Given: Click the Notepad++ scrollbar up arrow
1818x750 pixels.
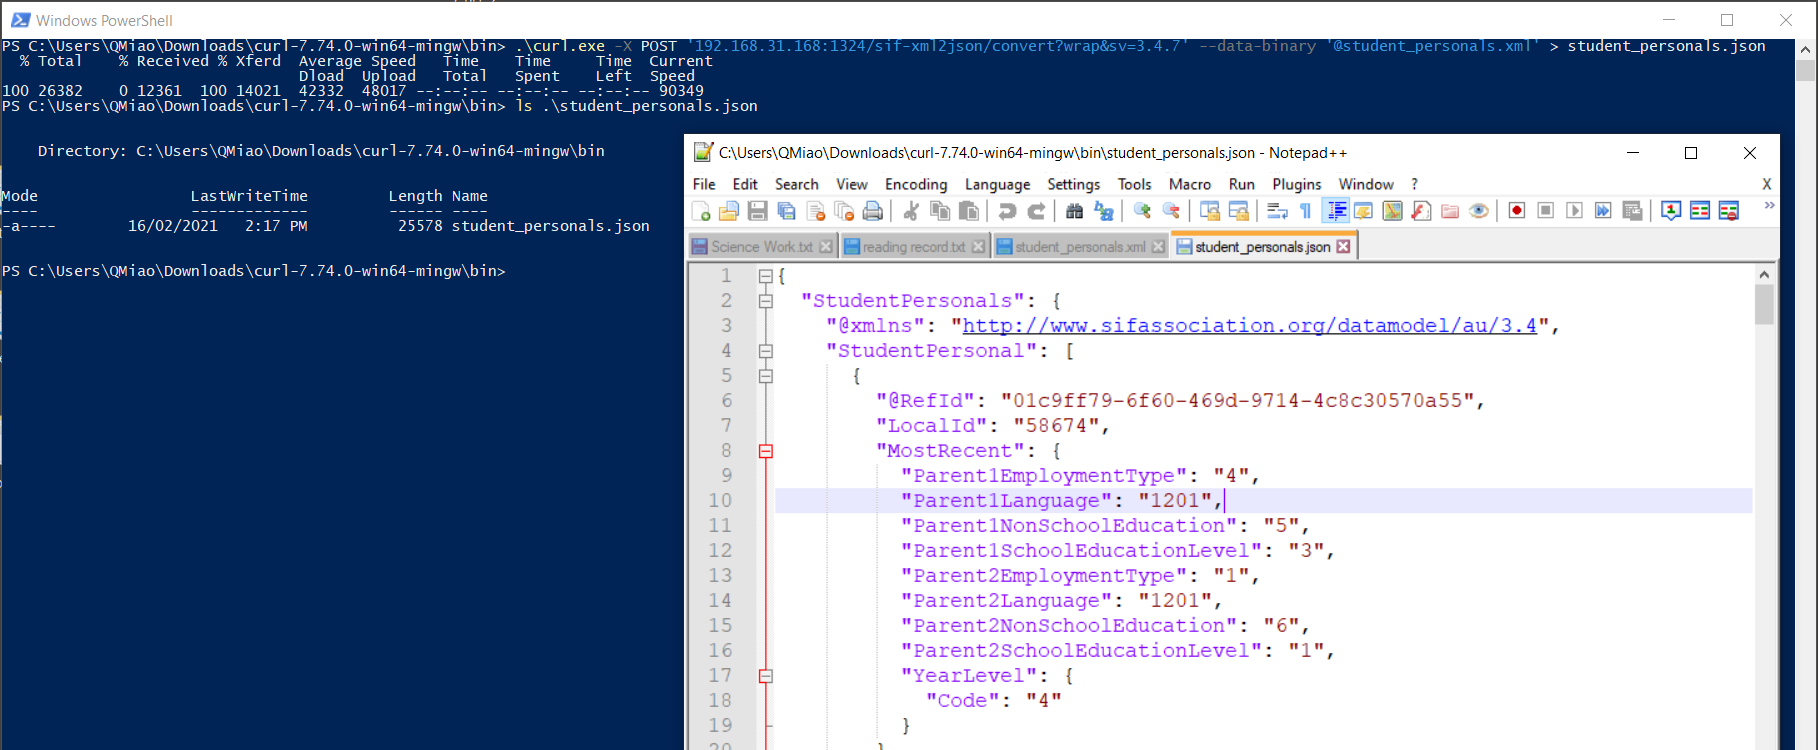Looking at the screenshot, I should 1764,274.
